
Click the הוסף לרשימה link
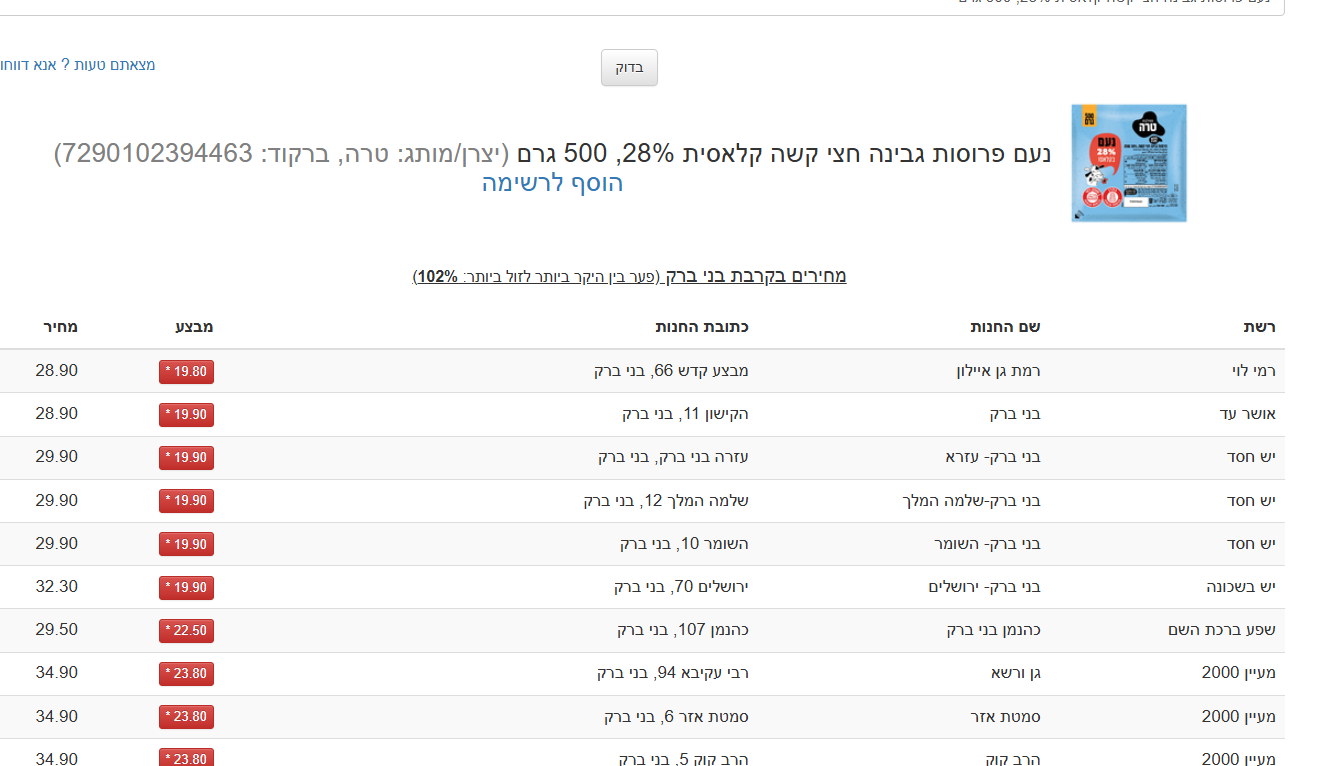tap(552, 183)
